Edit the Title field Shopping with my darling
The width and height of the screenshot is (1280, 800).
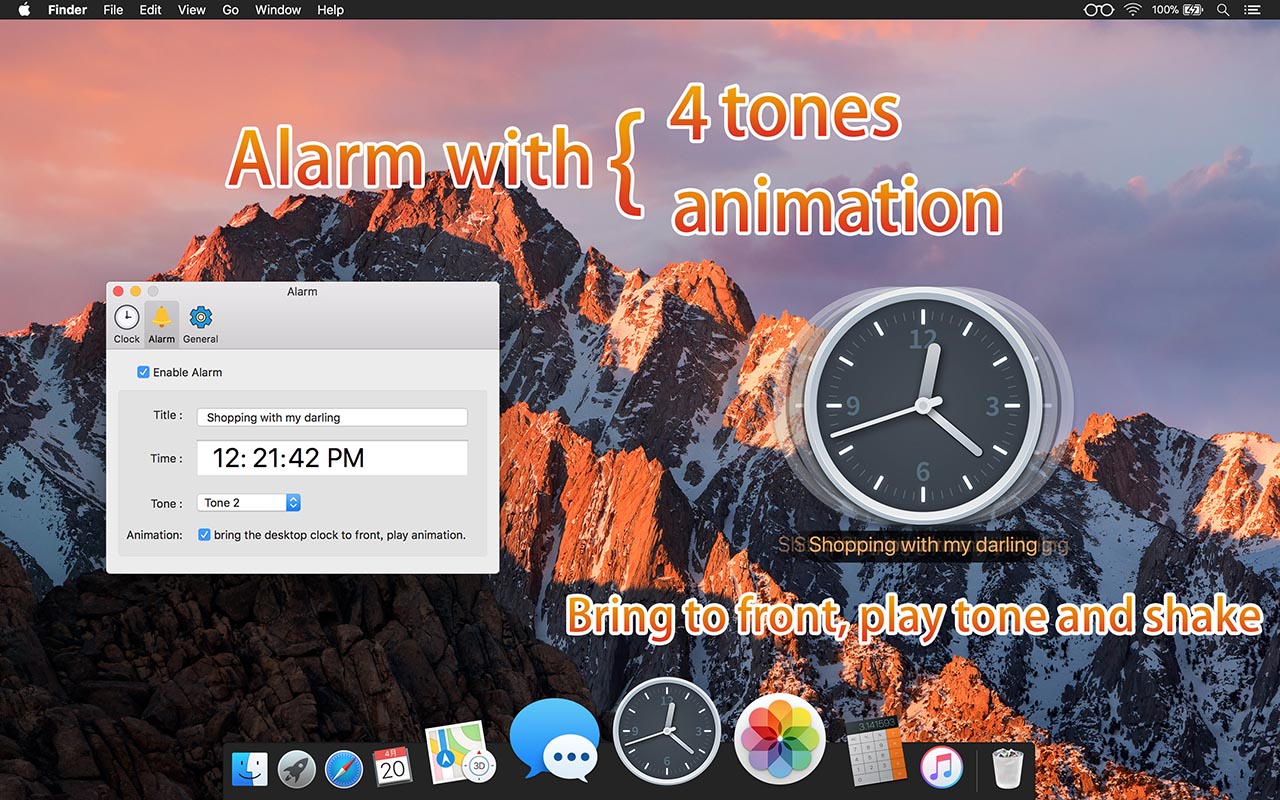pyautogui.click(x=332, y=417)
